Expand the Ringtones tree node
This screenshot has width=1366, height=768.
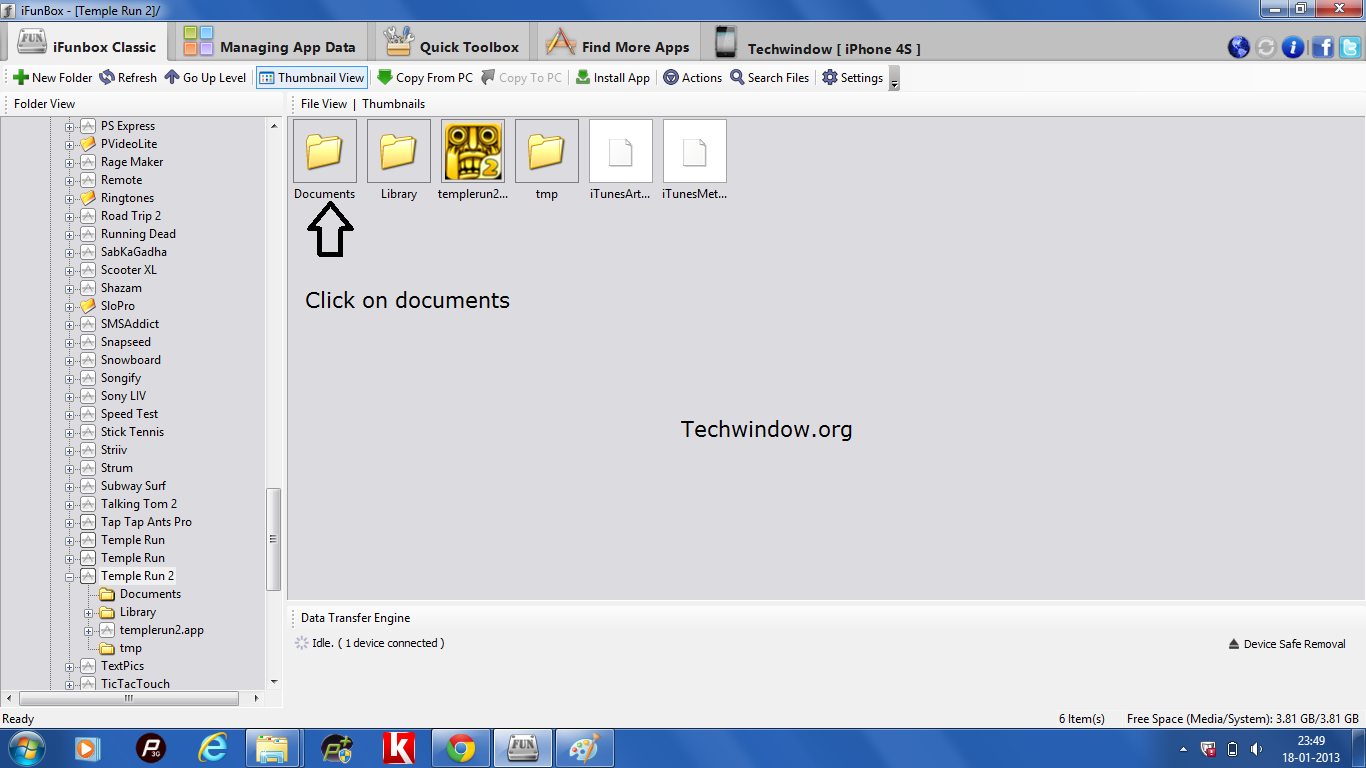coord(70,198)
